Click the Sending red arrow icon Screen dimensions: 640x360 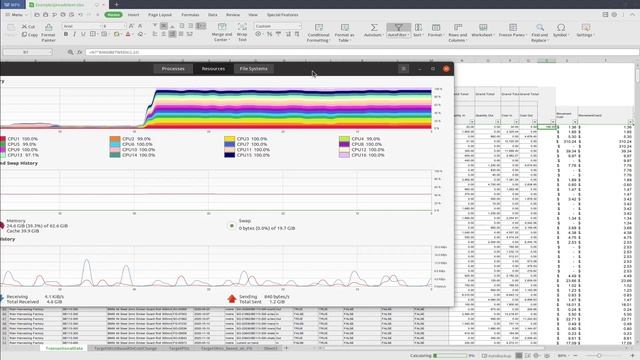click(x=232, y=299)
